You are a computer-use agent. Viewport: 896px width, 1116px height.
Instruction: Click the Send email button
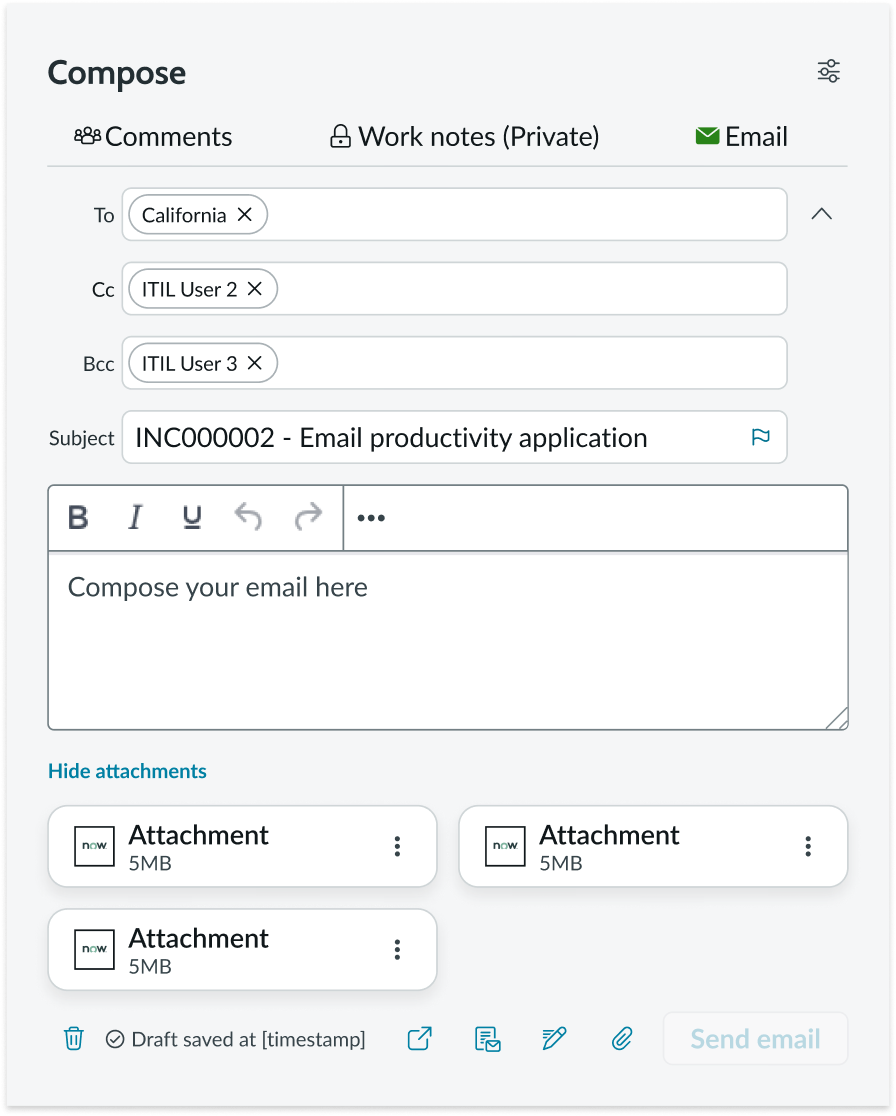(x=755, y=1038)
